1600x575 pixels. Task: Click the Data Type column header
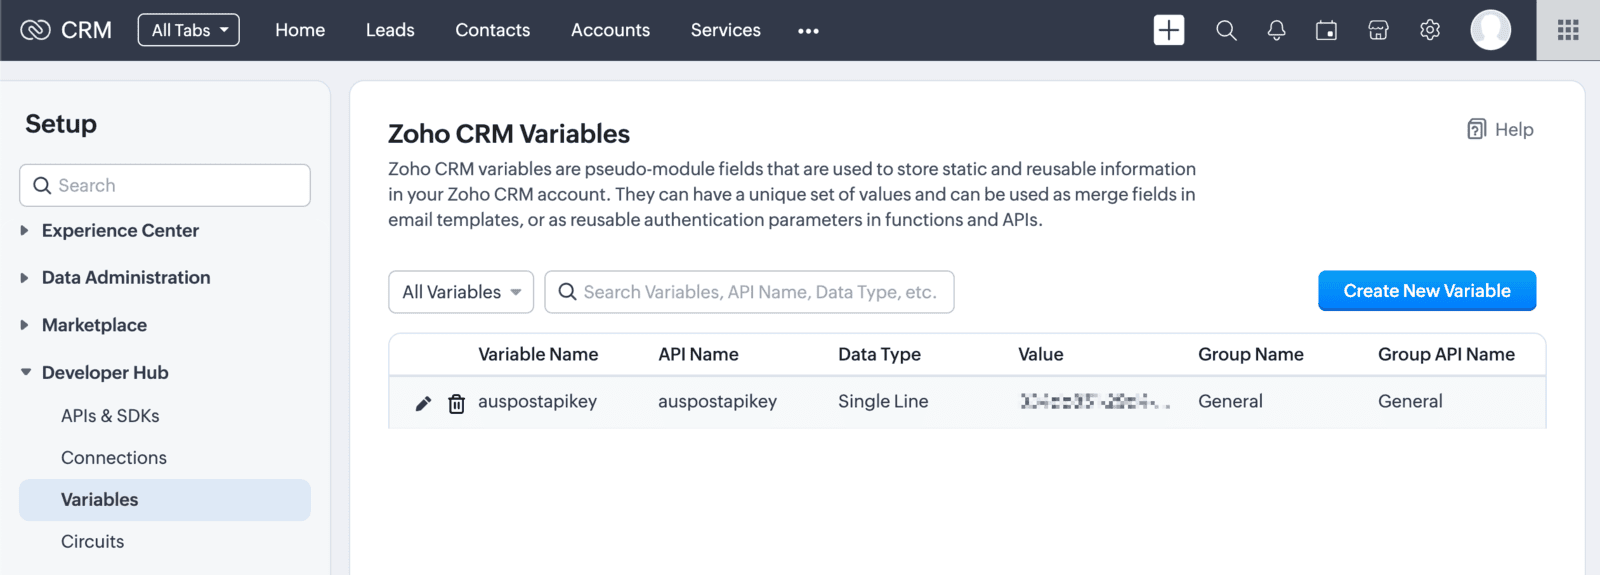click(x=879, y=354)
